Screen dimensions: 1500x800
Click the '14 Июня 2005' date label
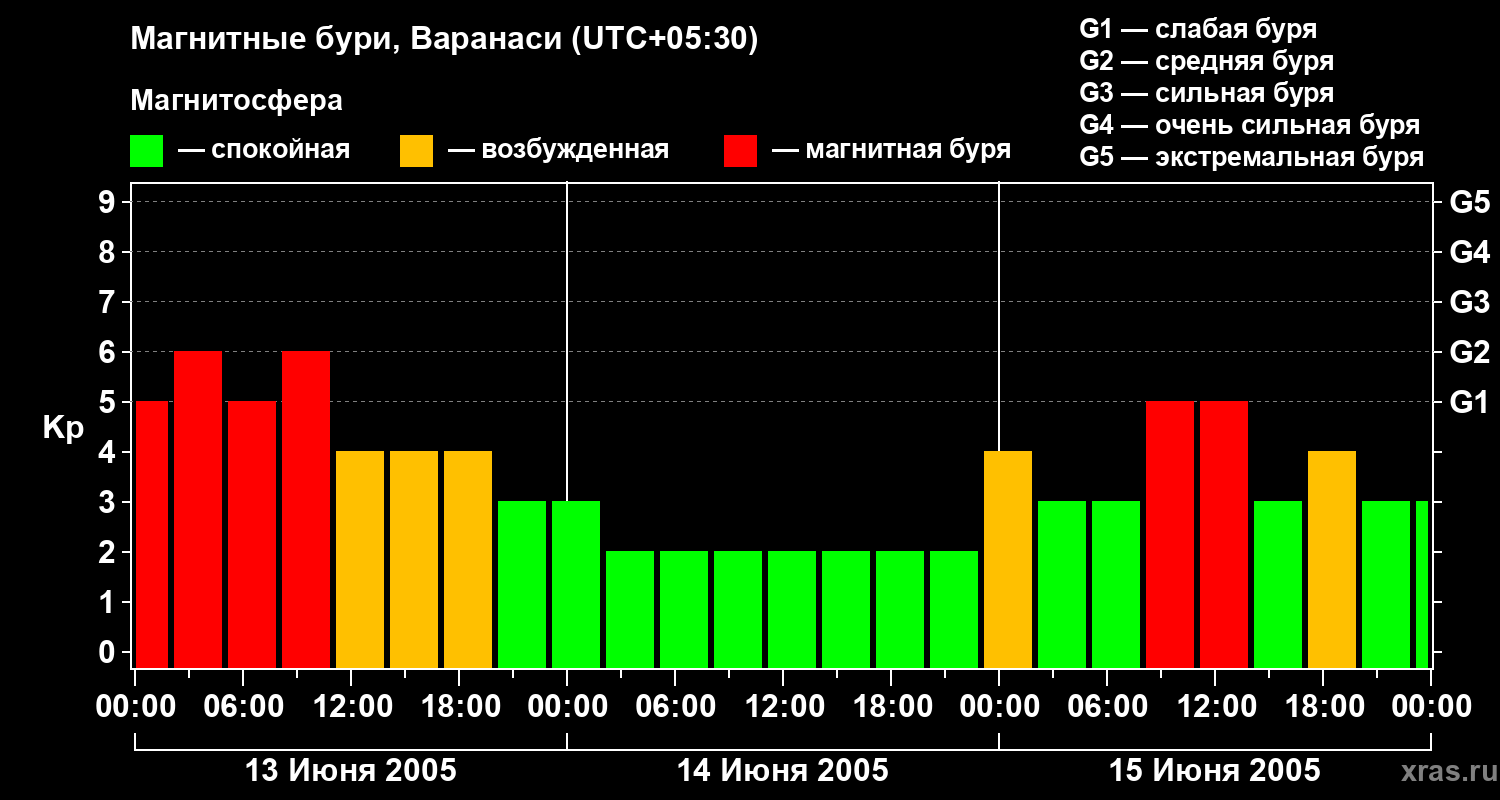783,771
